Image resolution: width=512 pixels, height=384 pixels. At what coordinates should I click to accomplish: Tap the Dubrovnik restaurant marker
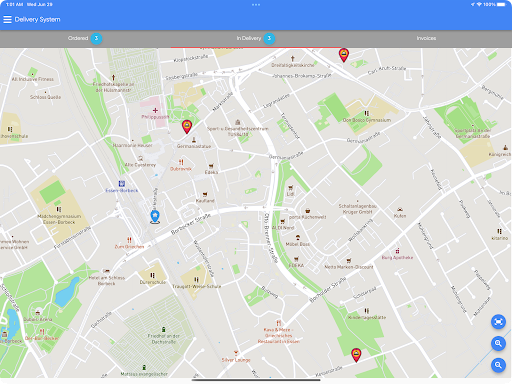(x=181, y=162)
